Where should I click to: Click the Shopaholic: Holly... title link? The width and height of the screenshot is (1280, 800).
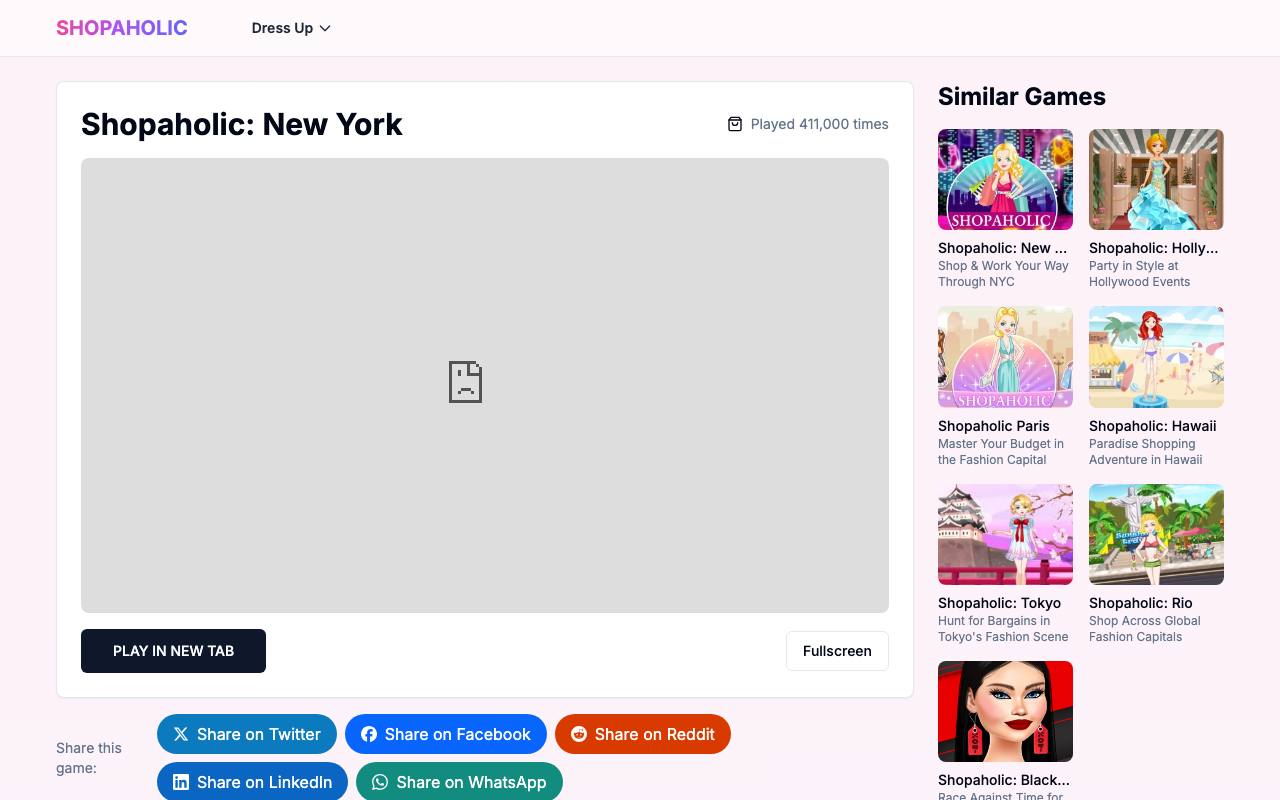[x=1154, y=248]
